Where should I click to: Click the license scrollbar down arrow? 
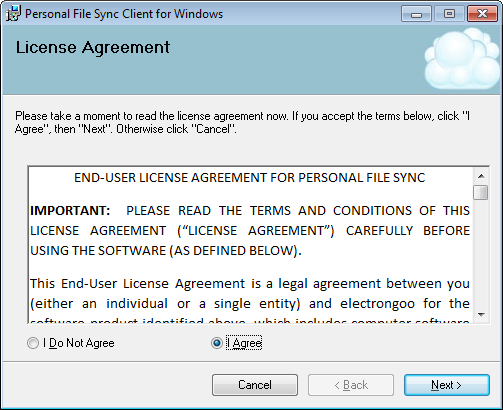[481, 314]
